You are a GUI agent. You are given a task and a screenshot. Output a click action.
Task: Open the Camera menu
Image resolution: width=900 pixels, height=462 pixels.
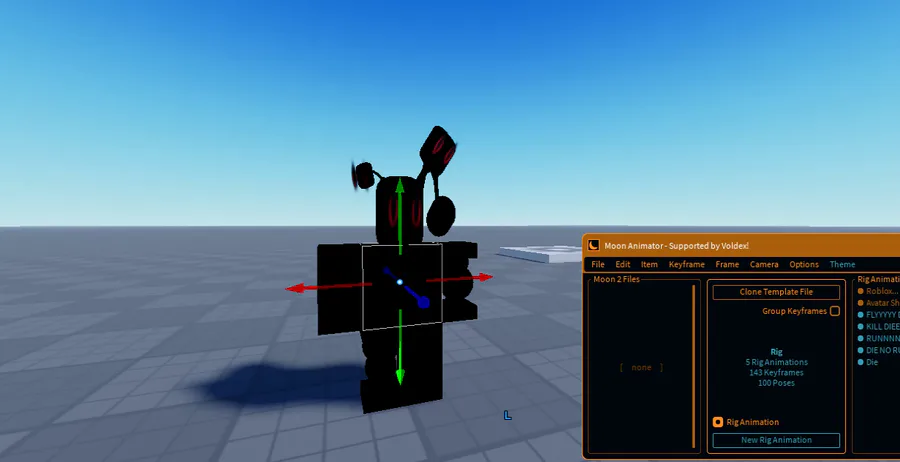click(x=764, y=265)
